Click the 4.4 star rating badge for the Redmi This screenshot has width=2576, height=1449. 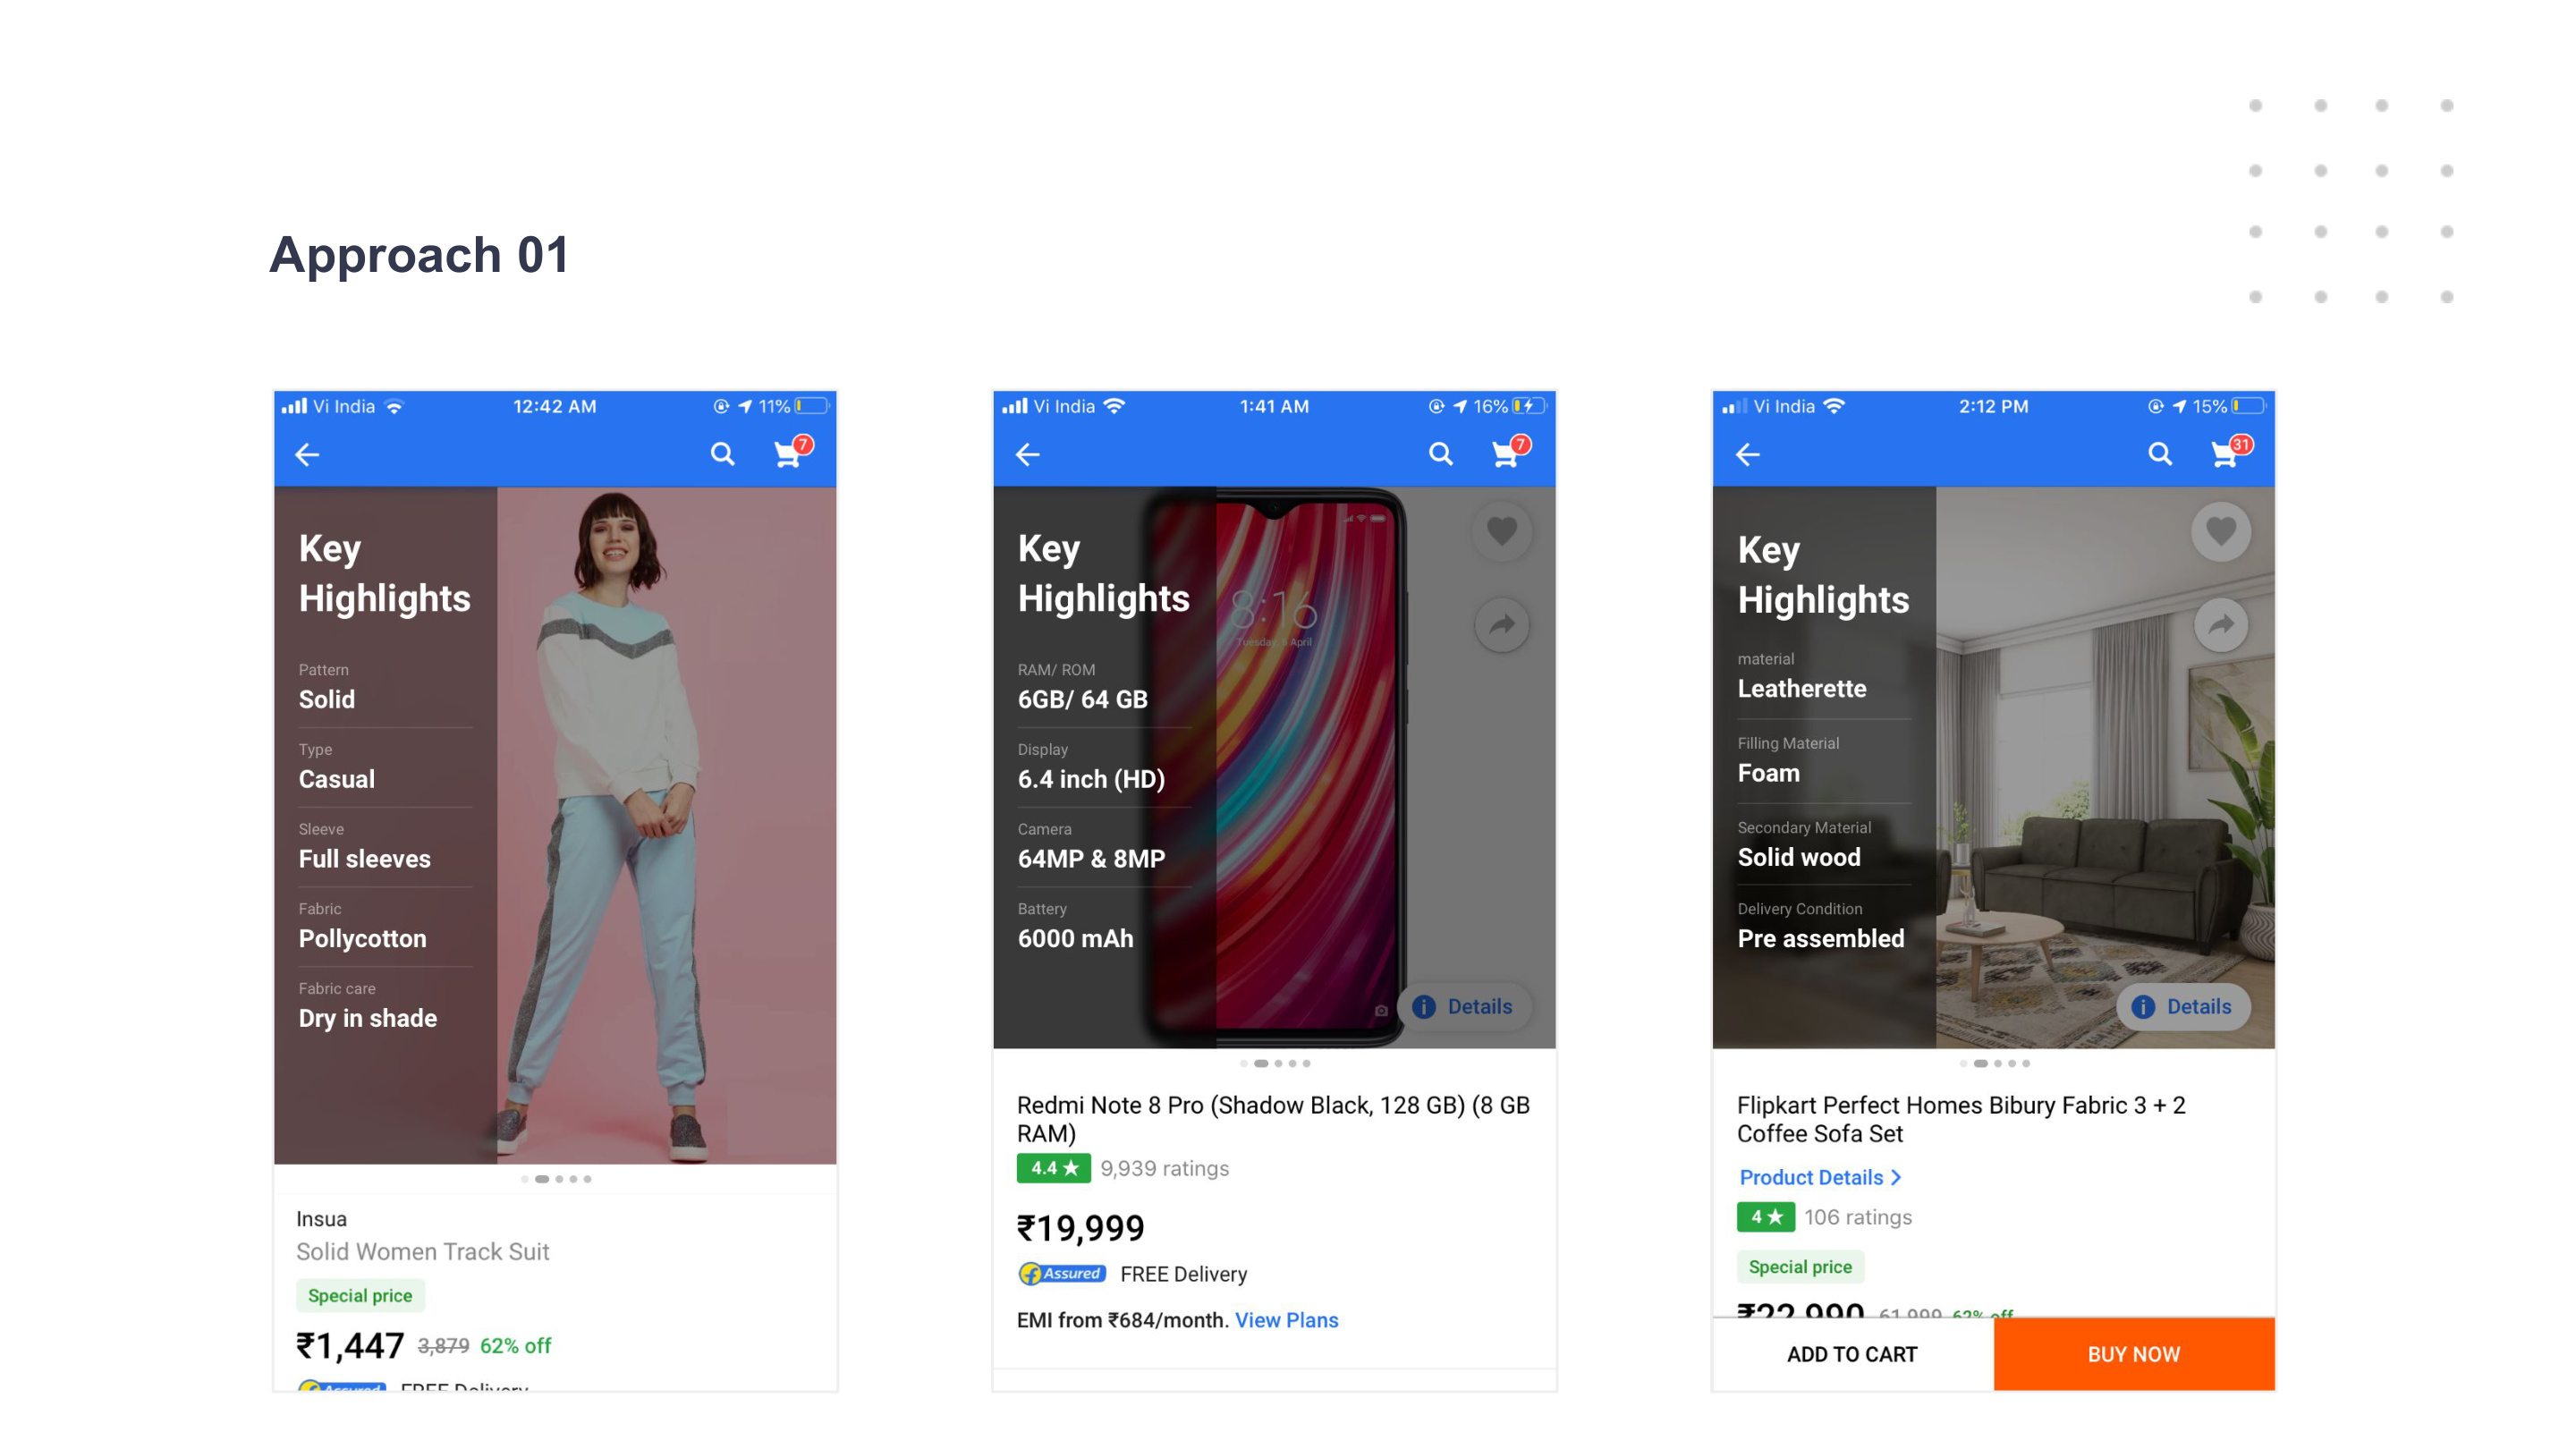point(1054,1168)
